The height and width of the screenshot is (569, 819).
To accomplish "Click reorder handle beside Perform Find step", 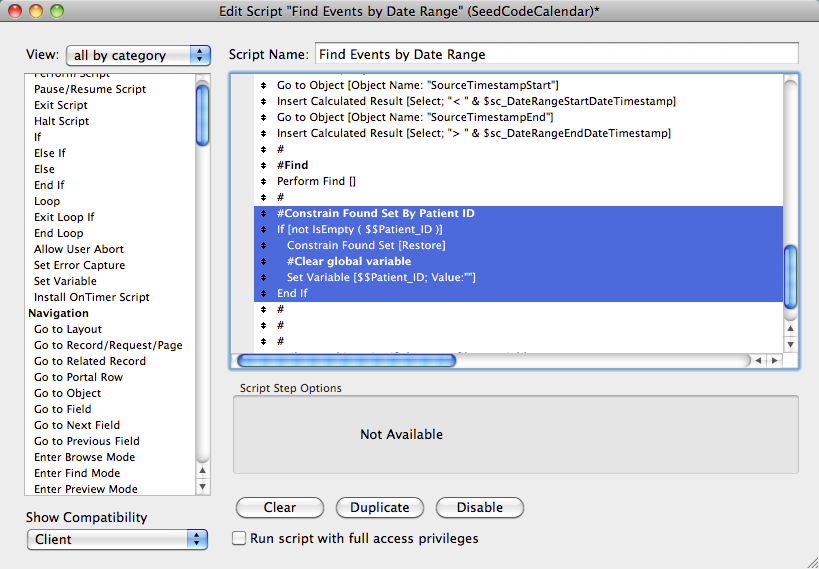I will [x=263, y=181].
